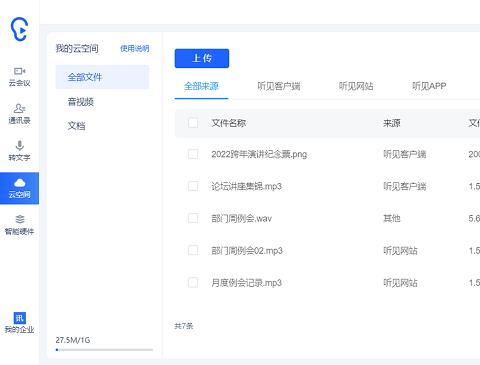Open the 云会议 video meeting section
Viewport: 480px width, 365px height.
[x=19, y=77]
